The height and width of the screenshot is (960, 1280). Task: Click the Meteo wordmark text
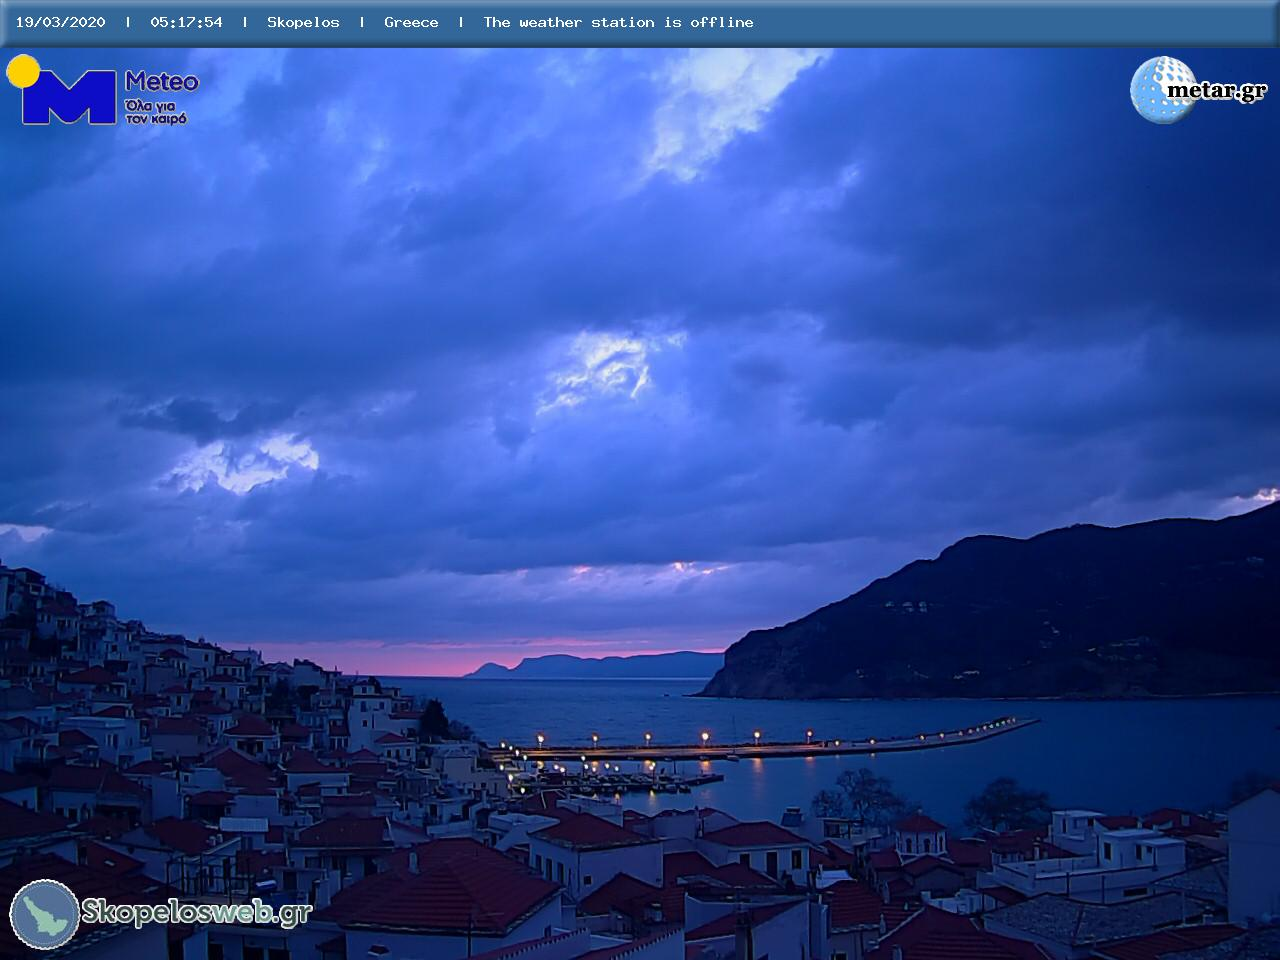click(x=161, y=81)
